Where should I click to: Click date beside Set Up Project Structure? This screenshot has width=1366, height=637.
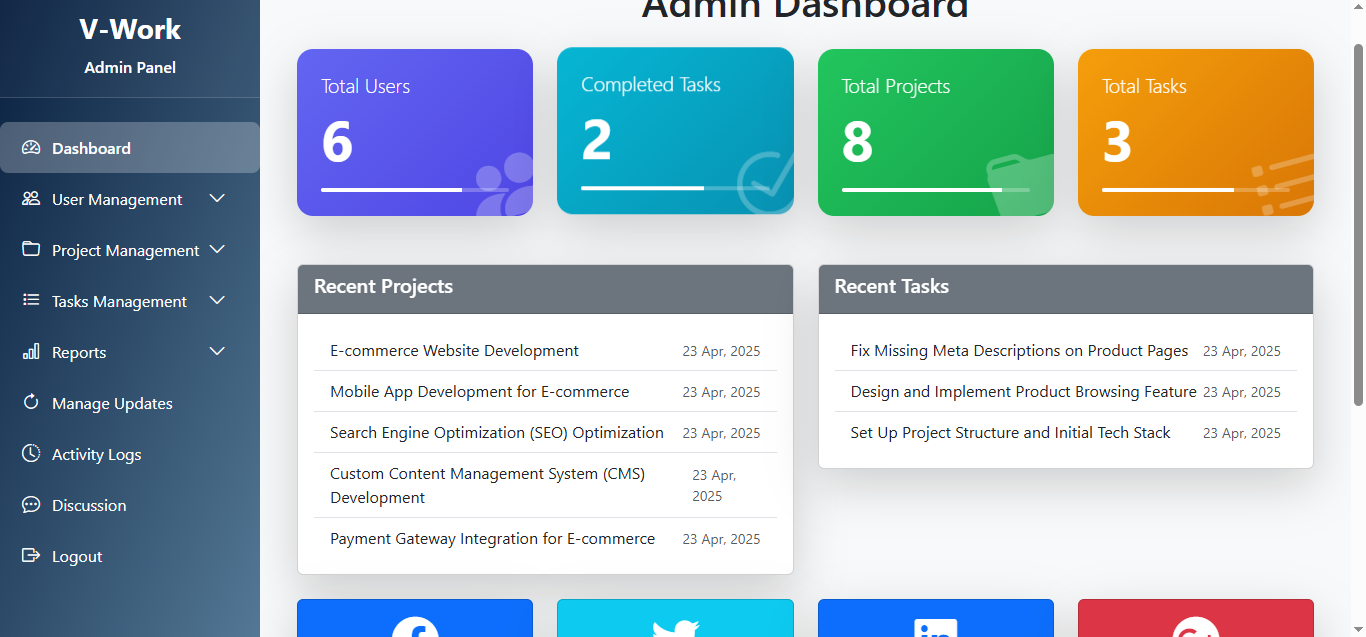[1241, 433]
